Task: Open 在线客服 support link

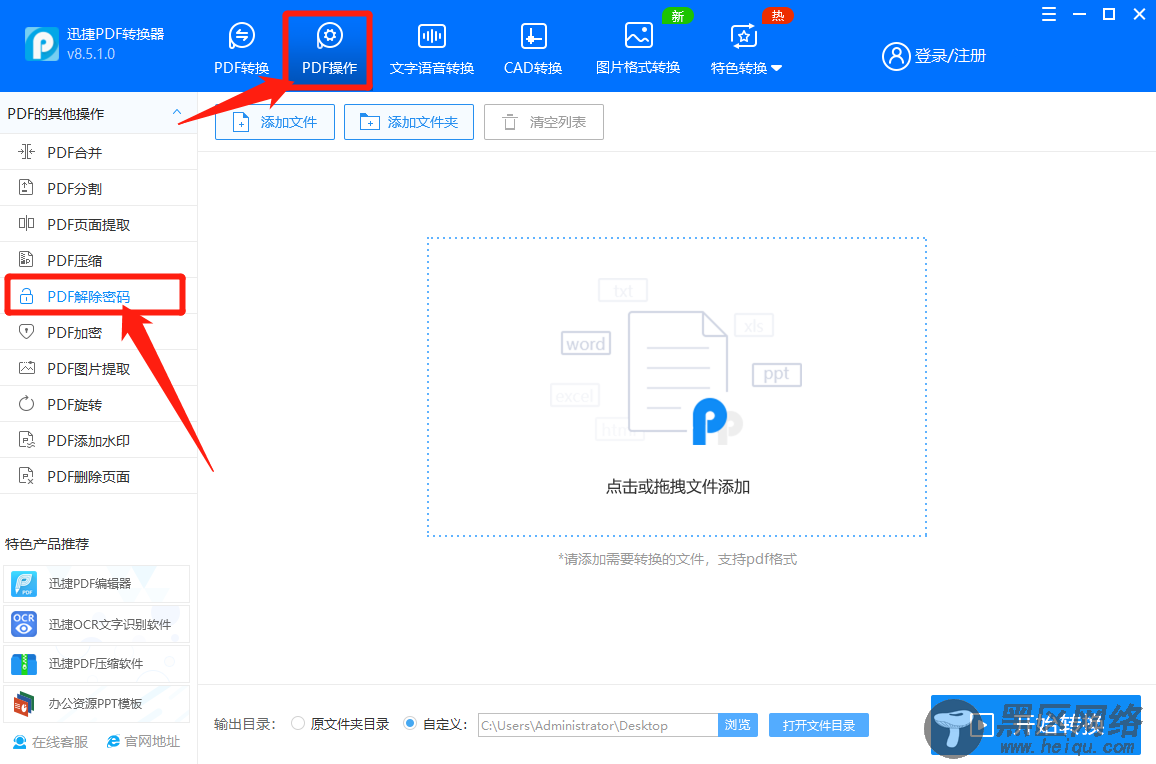Action: [51, 742]
